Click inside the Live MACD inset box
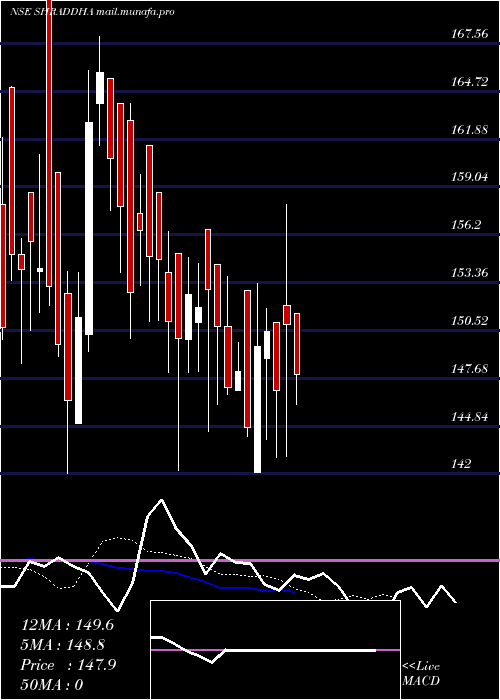 tap(275, 650)
